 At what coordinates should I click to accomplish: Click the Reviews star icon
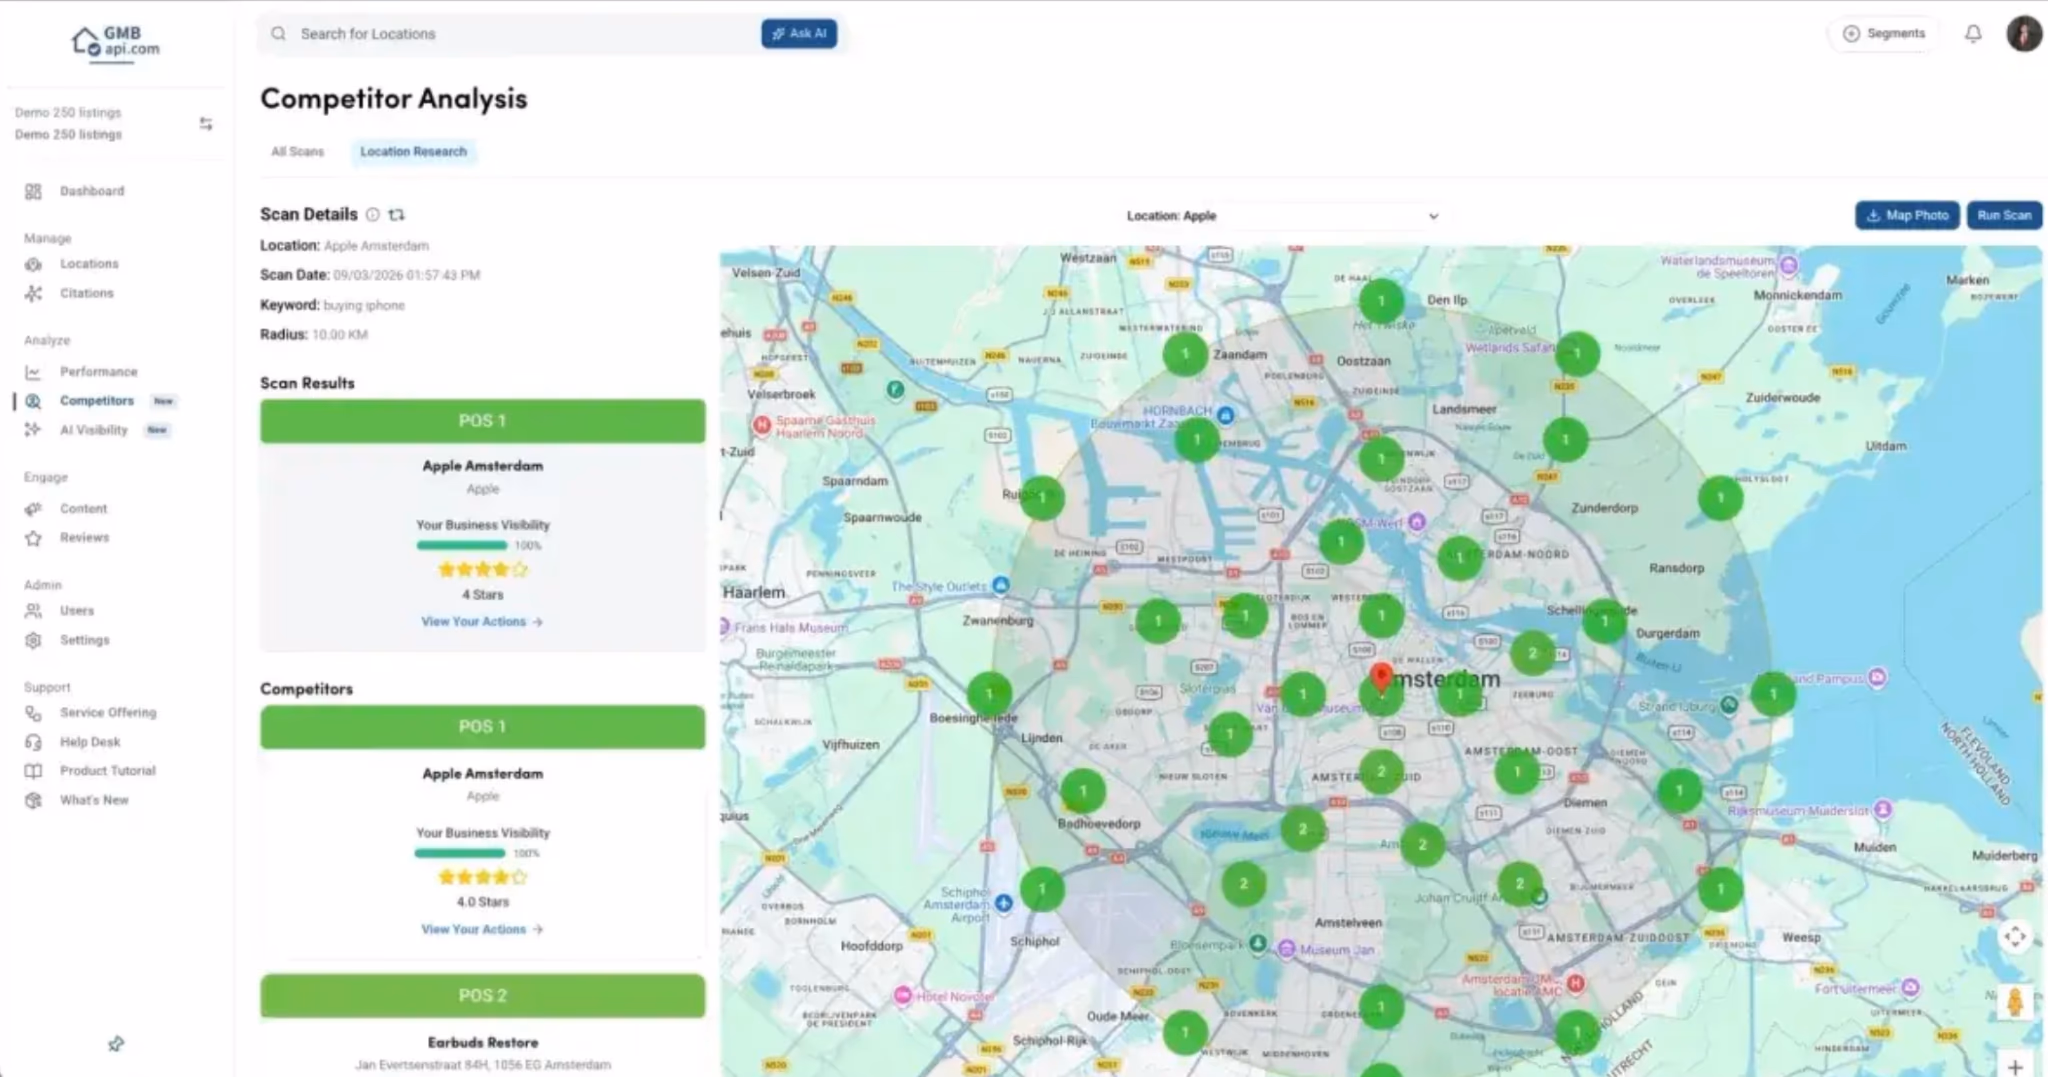(x=33, y=538)
